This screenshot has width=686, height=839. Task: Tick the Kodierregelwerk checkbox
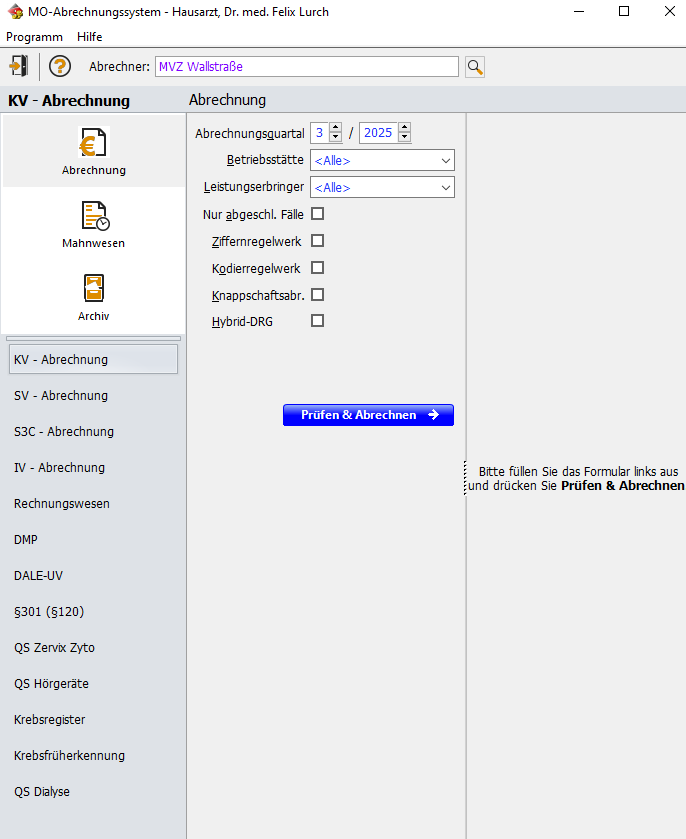coord(318,267)
